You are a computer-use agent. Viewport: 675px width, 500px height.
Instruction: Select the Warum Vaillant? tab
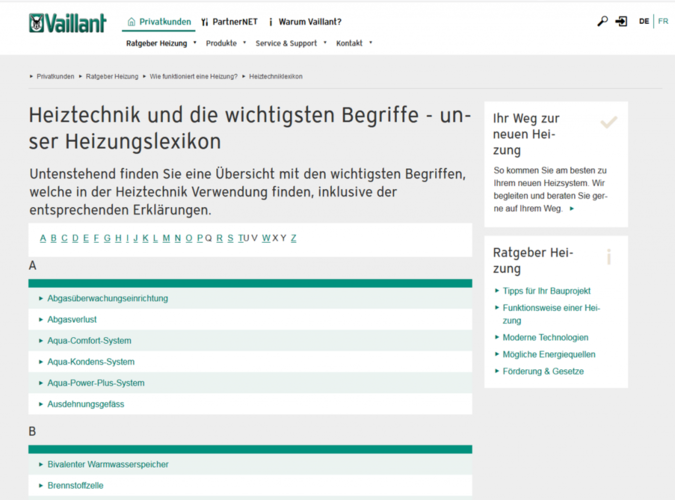pyautogui.click(x=305, y=22)
